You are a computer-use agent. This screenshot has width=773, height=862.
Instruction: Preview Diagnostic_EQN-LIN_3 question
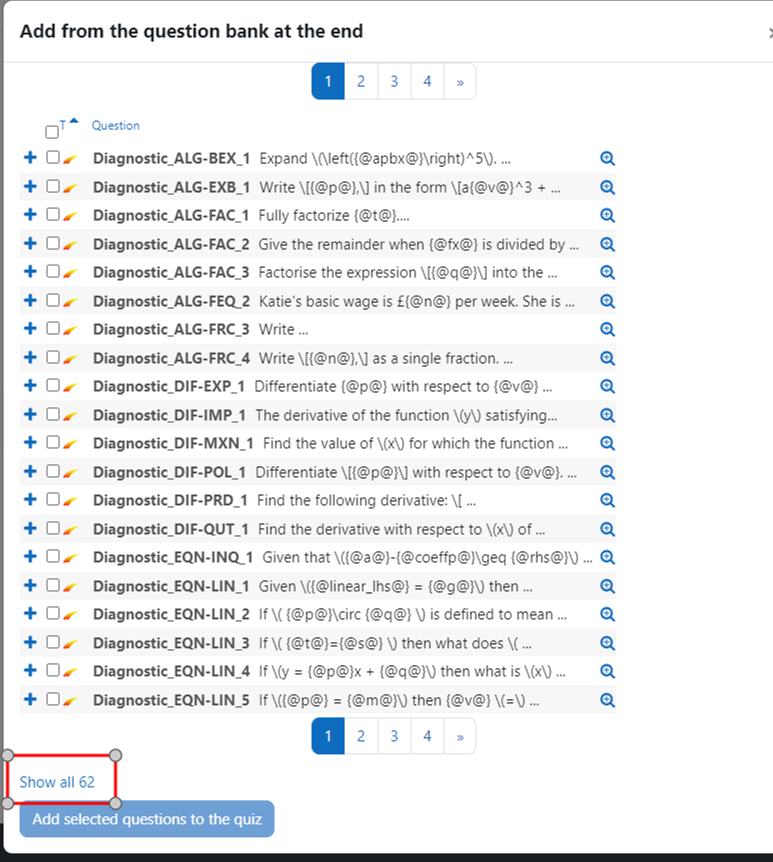(x=607, y=643)
